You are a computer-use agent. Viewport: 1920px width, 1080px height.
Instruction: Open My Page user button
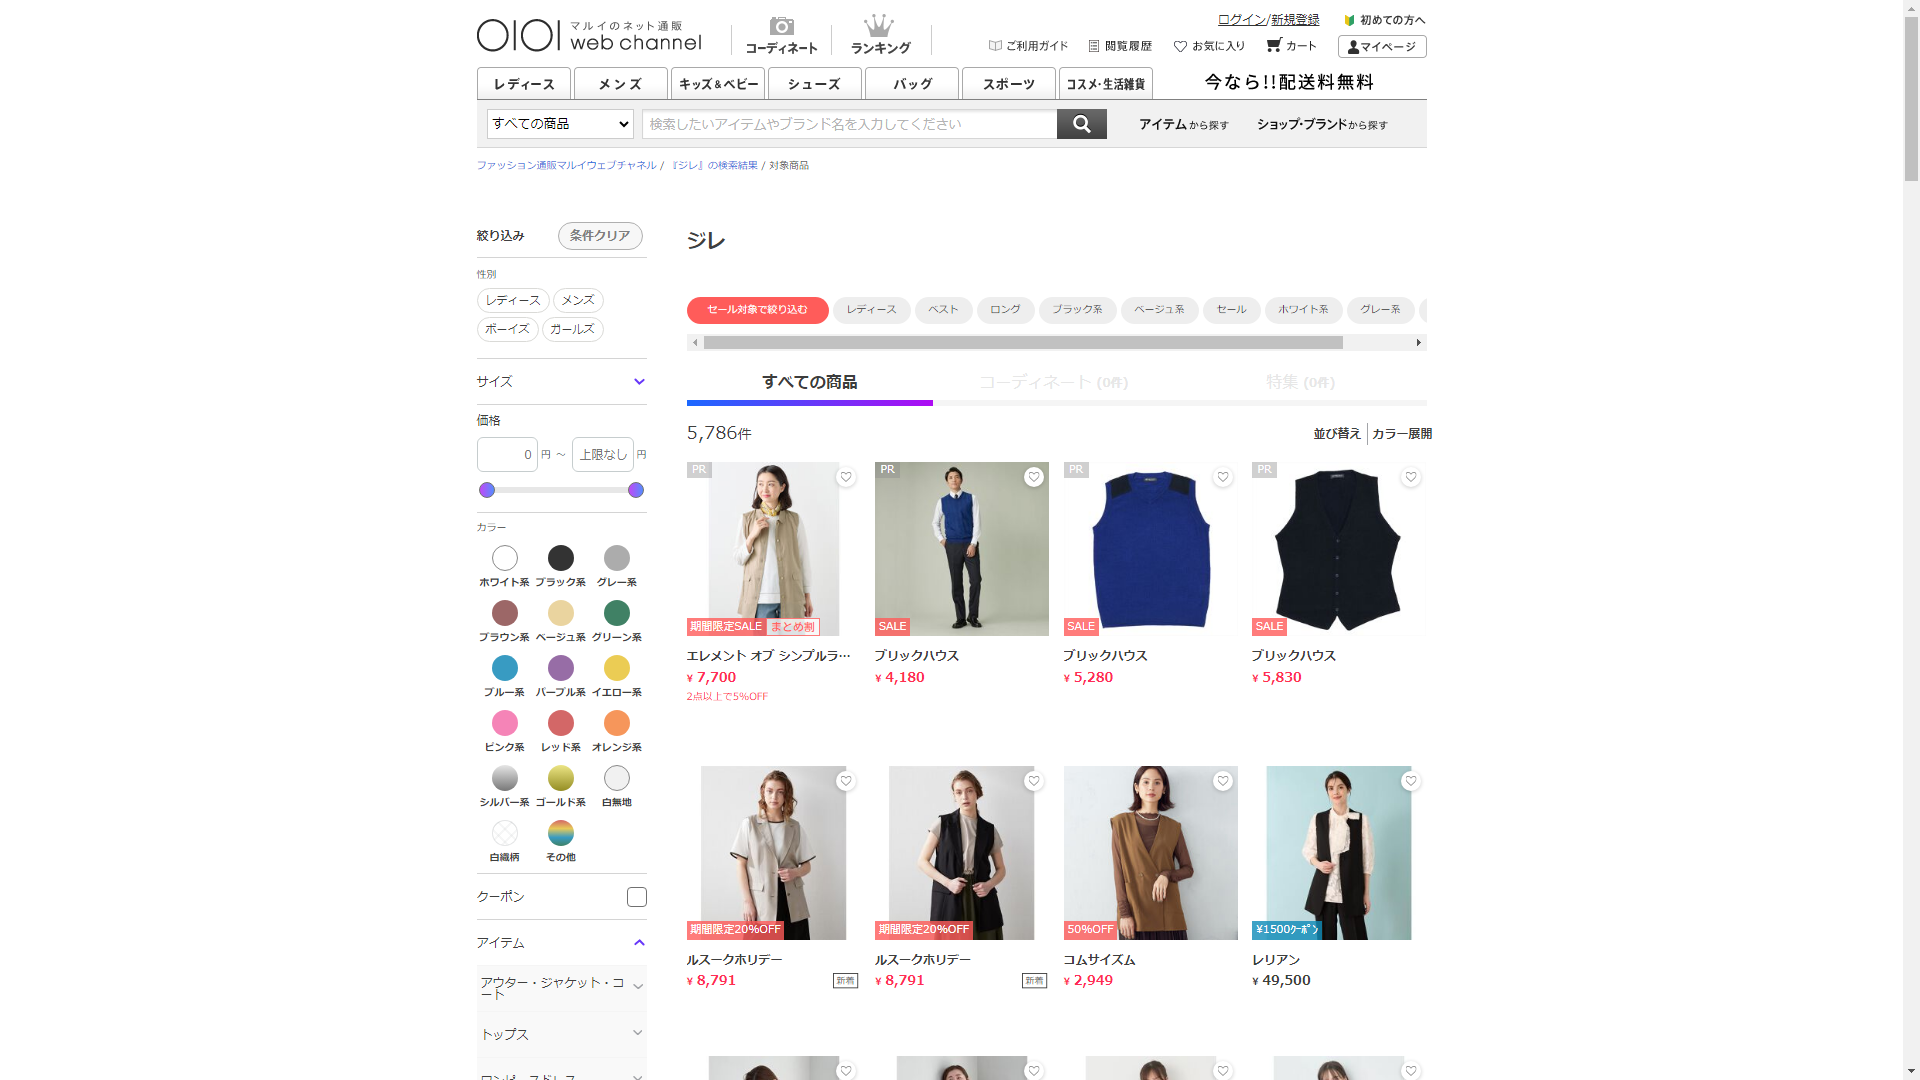1381,47
